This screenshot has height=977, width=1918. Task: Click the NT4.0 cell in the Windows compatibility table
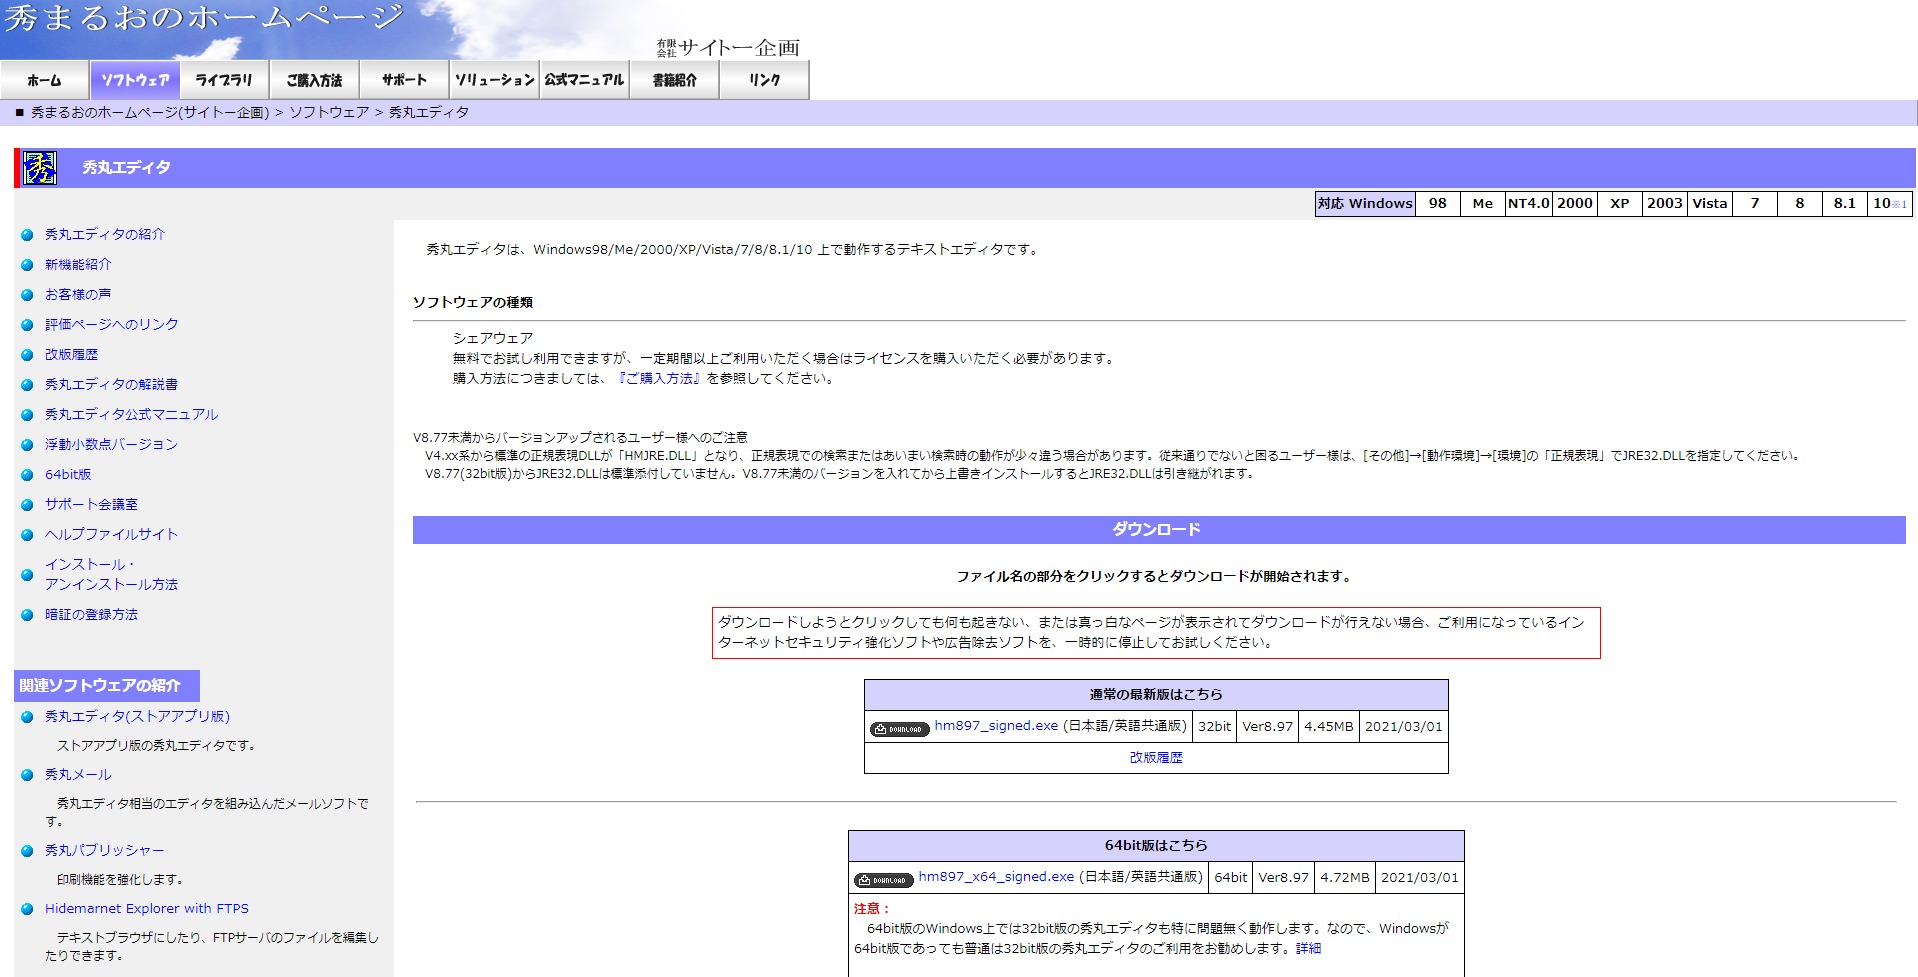(1528, 203)
